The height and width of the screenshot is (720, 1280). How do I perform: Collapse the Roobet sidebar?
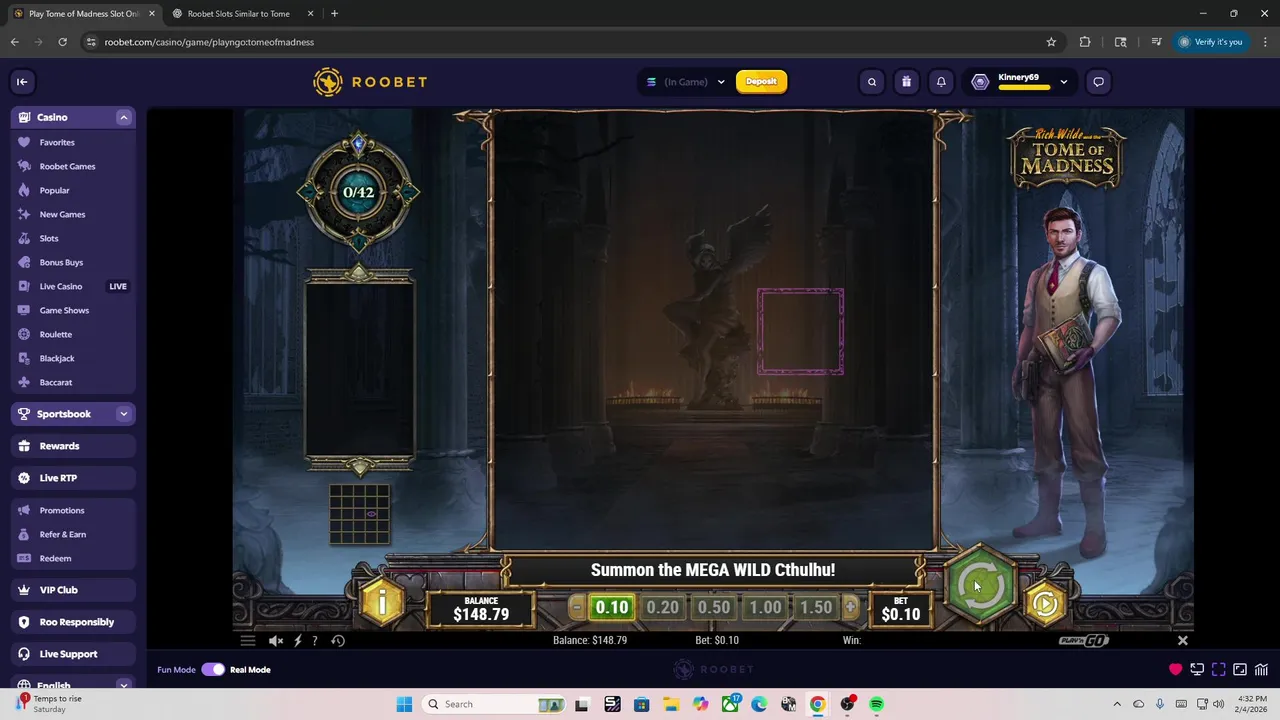(22, 82)
